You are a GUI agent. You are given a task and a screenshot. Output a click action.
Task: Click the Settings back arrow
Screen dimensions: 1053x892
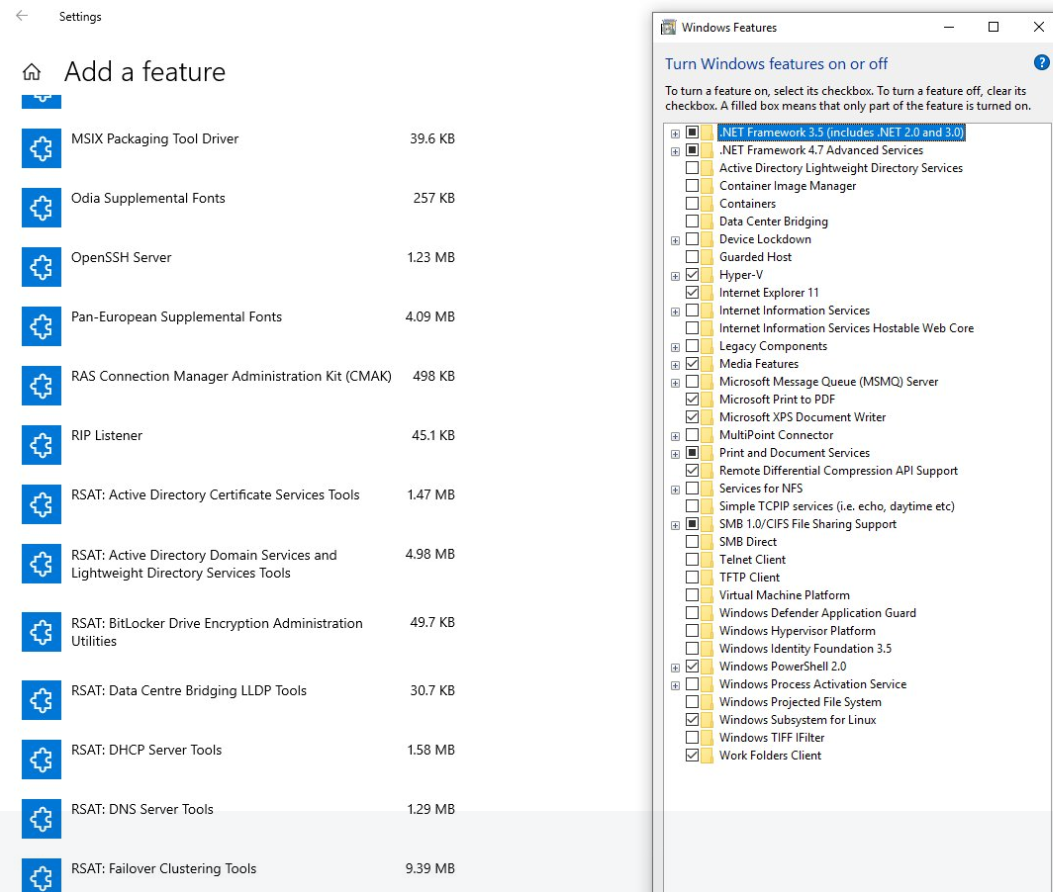21,15
